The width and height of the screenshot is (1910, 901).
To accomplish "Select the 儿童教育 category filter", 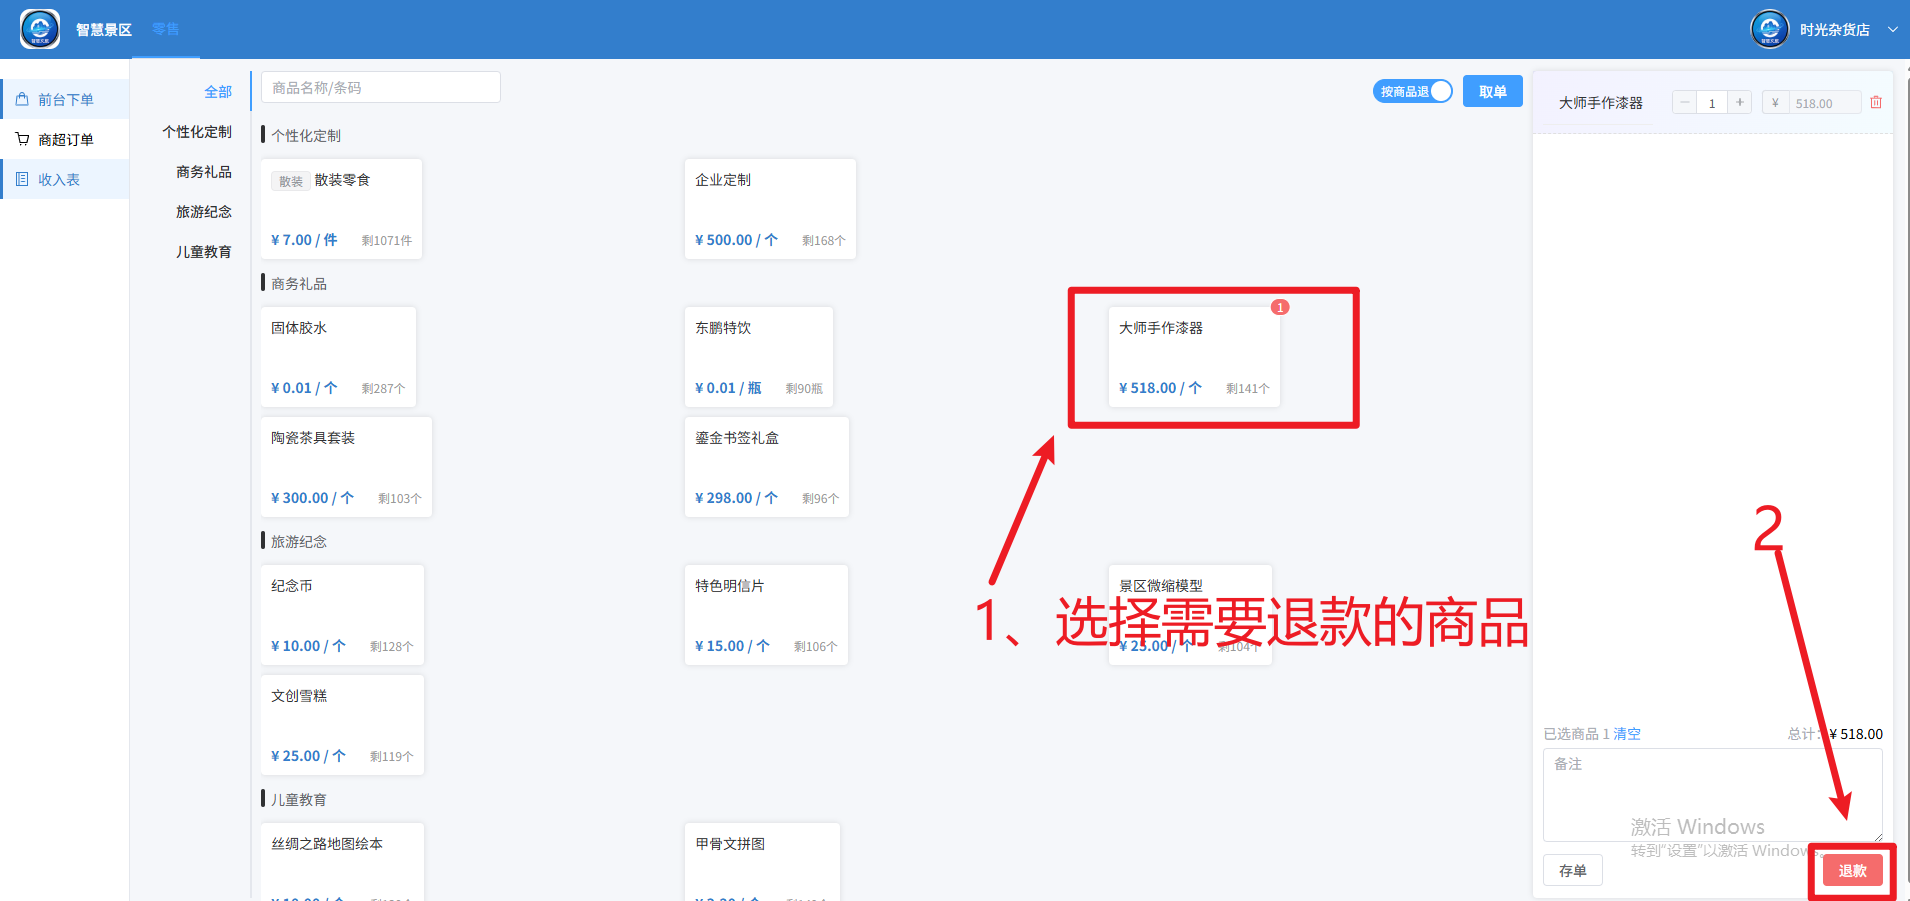I will (x=204, y=252).
